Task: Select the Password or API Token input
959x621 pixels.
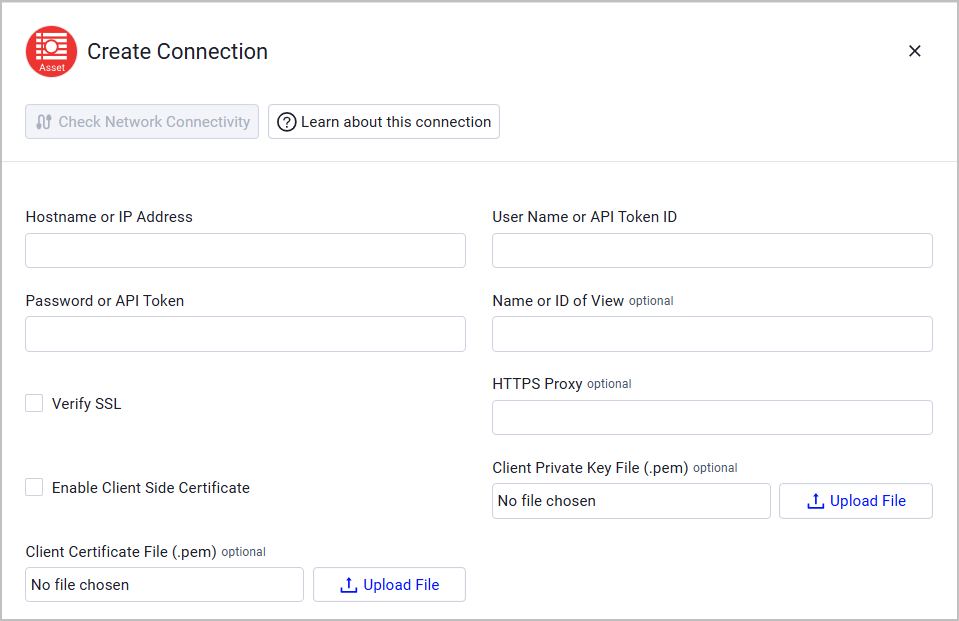Action: (245, 334)
